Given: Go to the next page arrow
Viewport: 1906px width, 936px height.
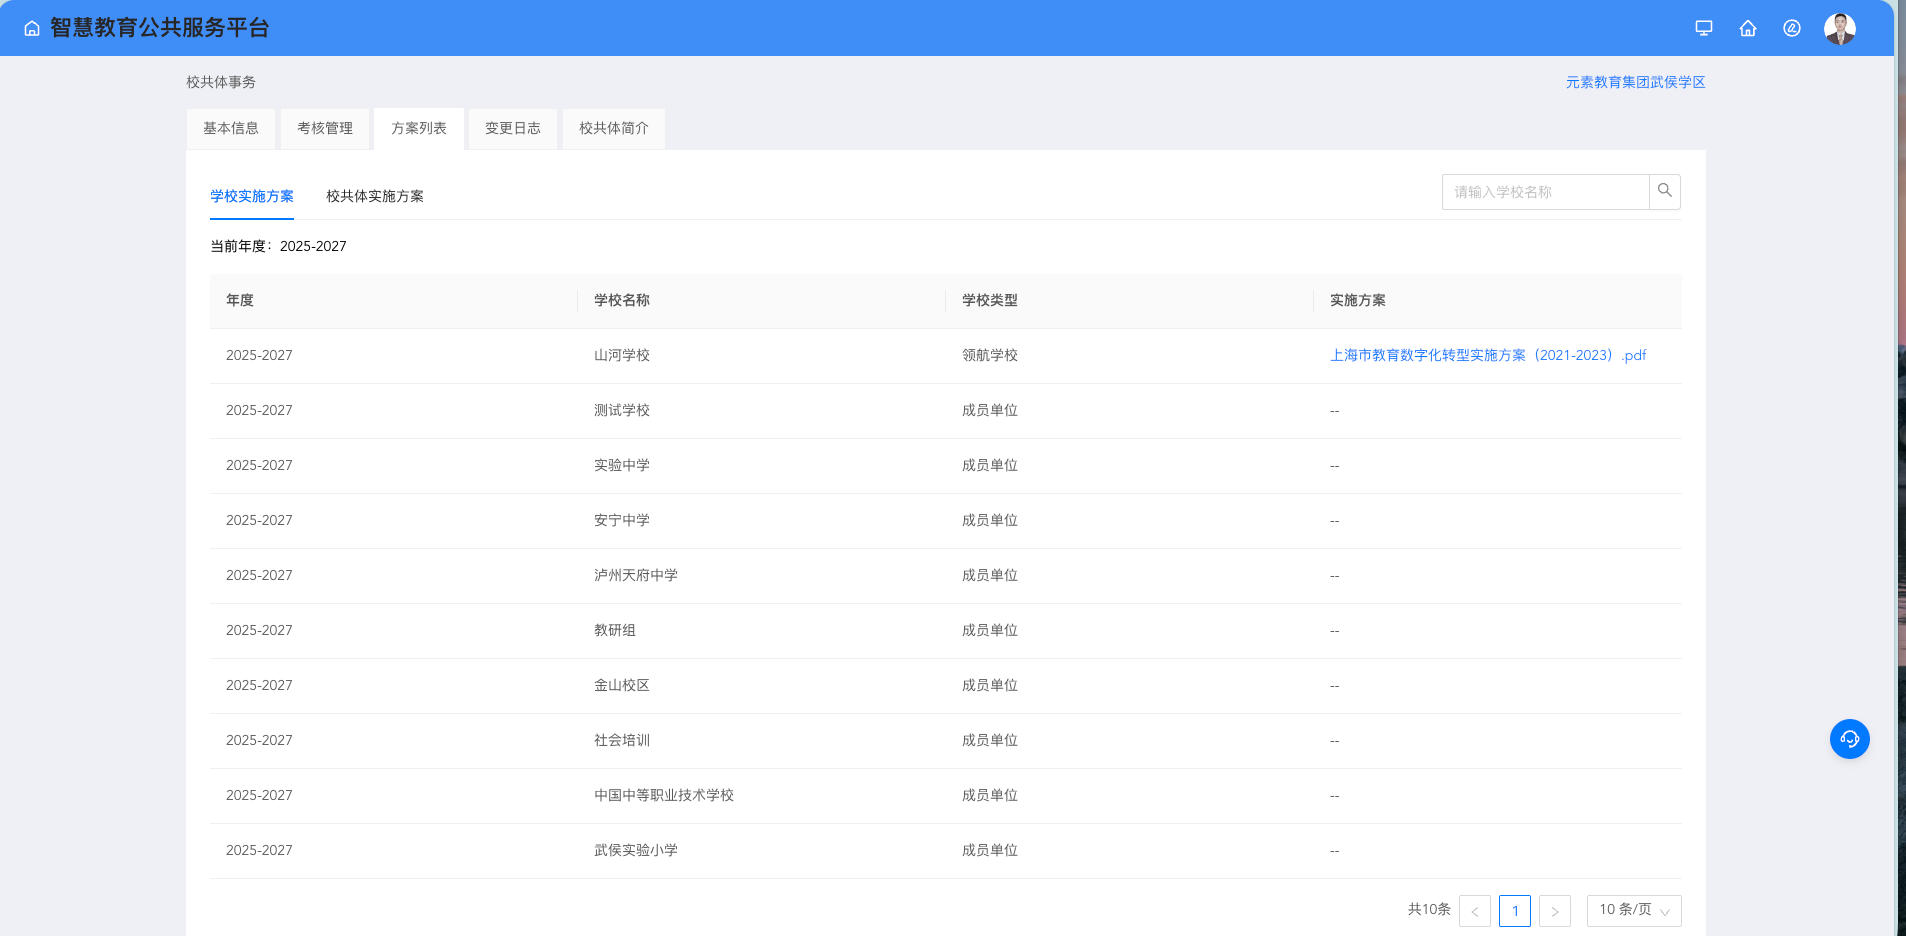Looking at the screenshot, I should tap(1555, 911).
